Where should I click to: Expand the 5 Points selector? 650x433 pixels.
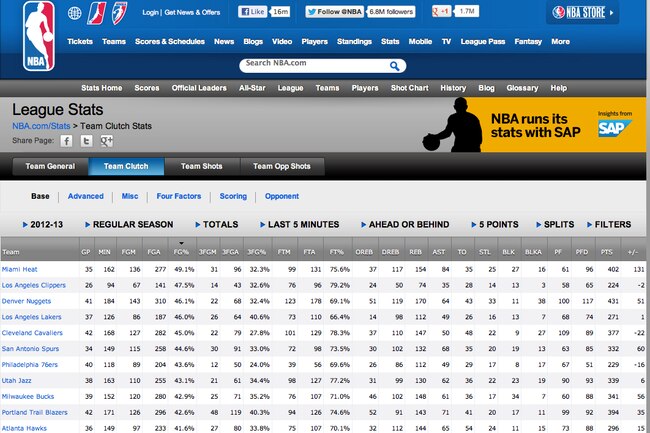(495, 225)
